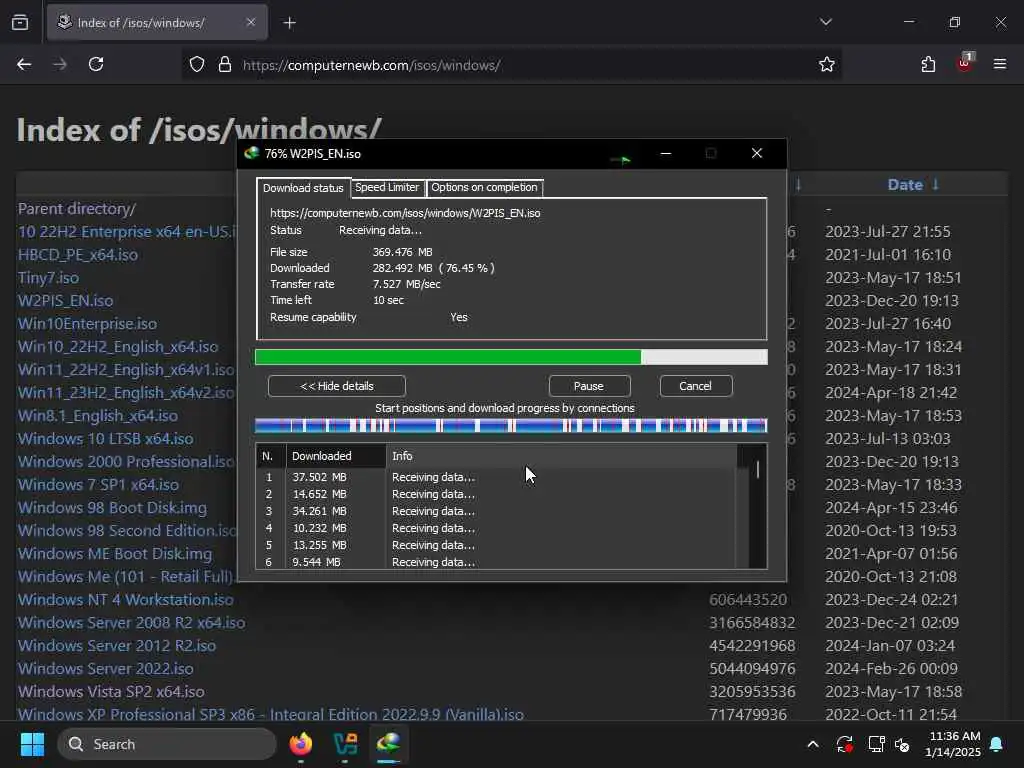Image resolution: width=1024 pixels, height=768 pixels.
Task: Open the VS taskbar app icon
Action: pyautogui.click(x=345, y=744)
